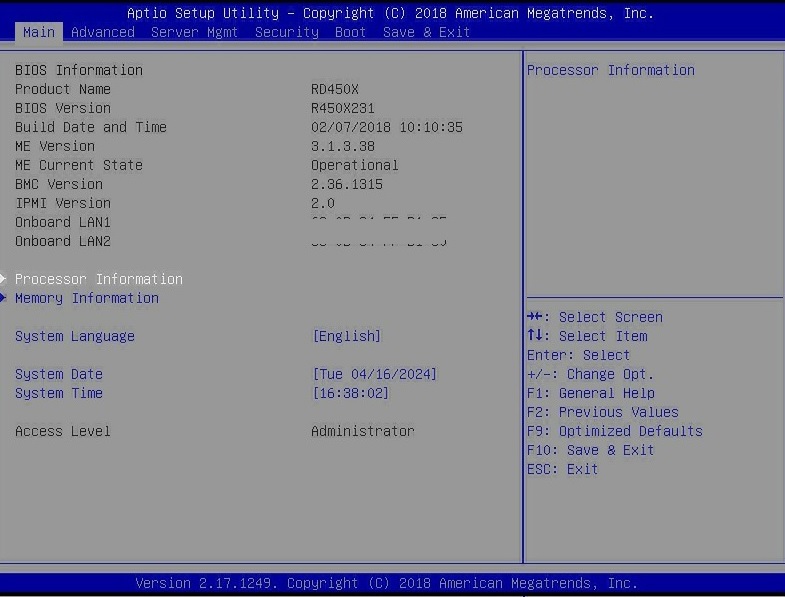Click the ESC: Exit hint
The height and width of the screenshot is (597, 785).
[562, 469]
